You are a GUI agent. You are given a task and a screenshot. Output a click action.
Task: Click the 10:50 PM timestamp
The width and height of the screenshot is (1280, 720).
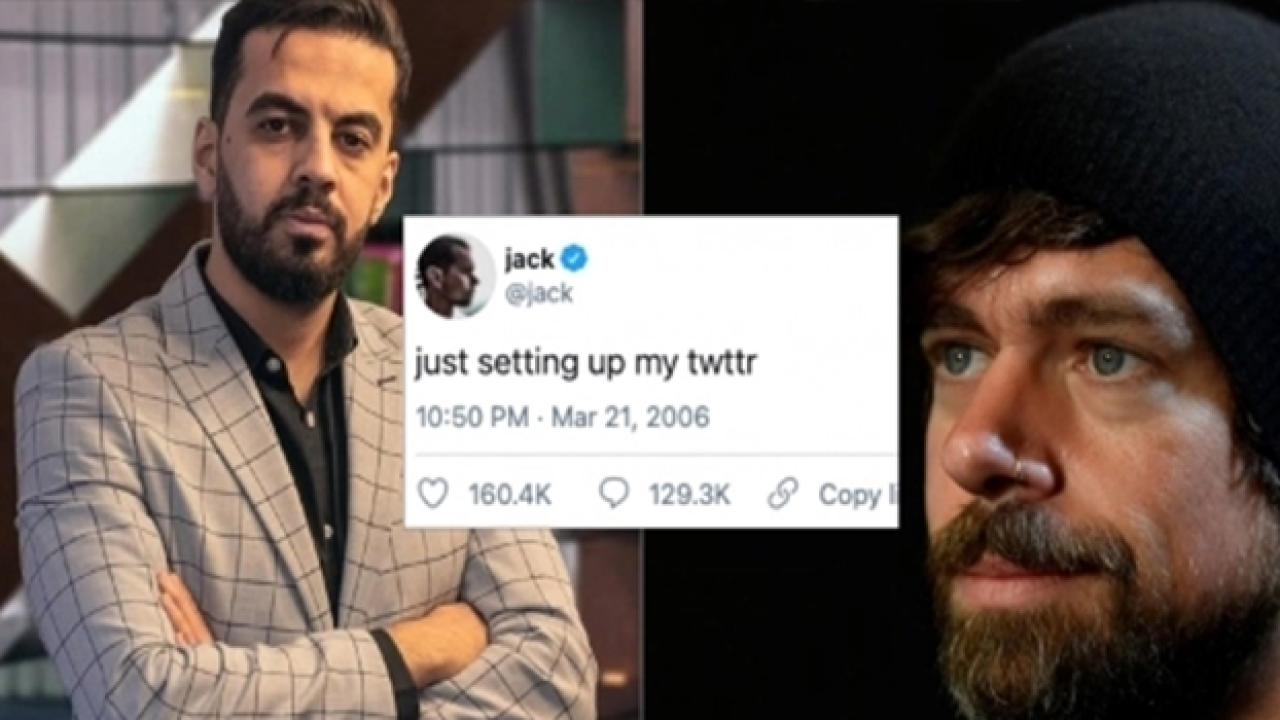(x=472, y=417)
